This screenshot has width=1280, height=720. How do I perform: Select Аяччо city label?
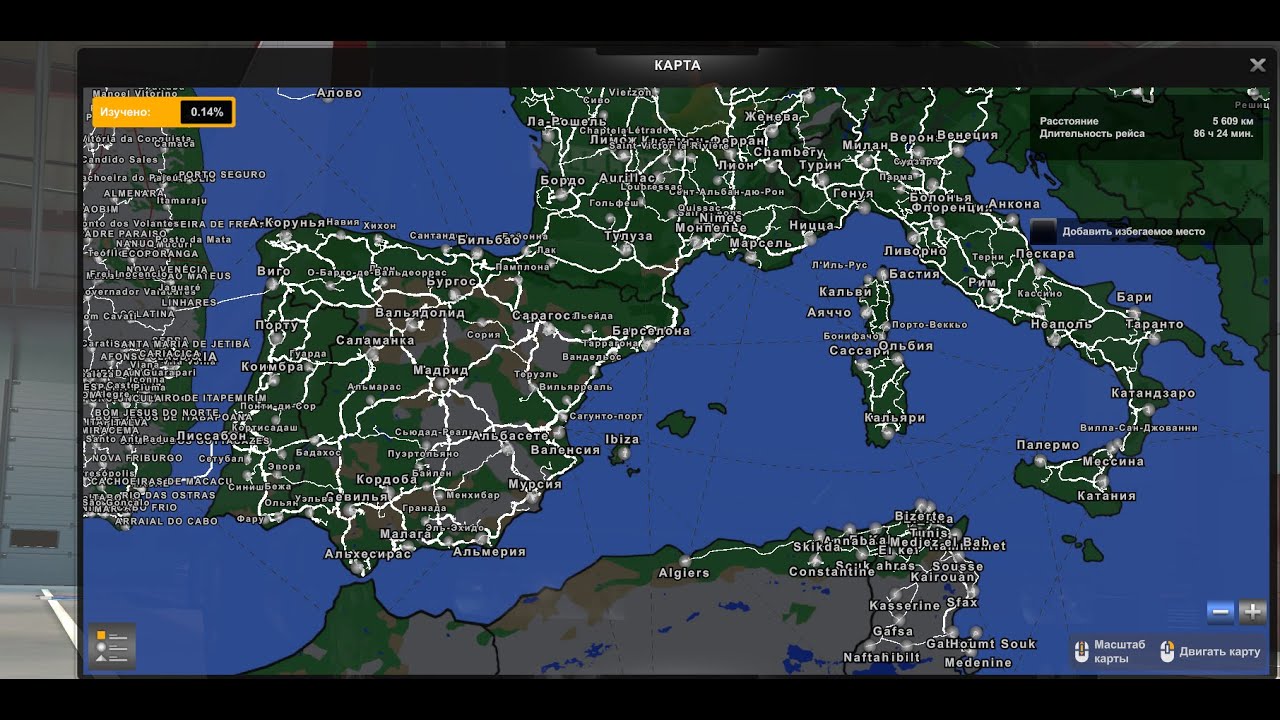tap(829, 313)
